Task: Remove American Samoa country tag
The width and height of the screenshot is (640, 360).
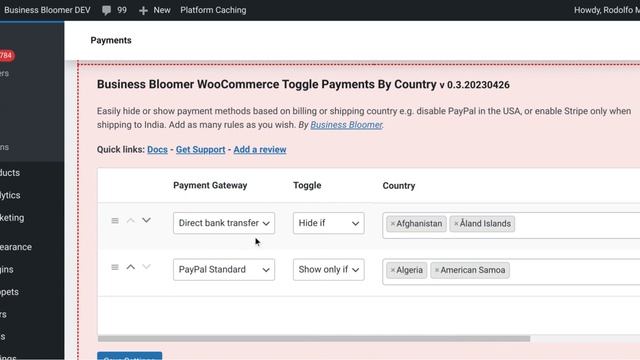Action: coord(436,270)
